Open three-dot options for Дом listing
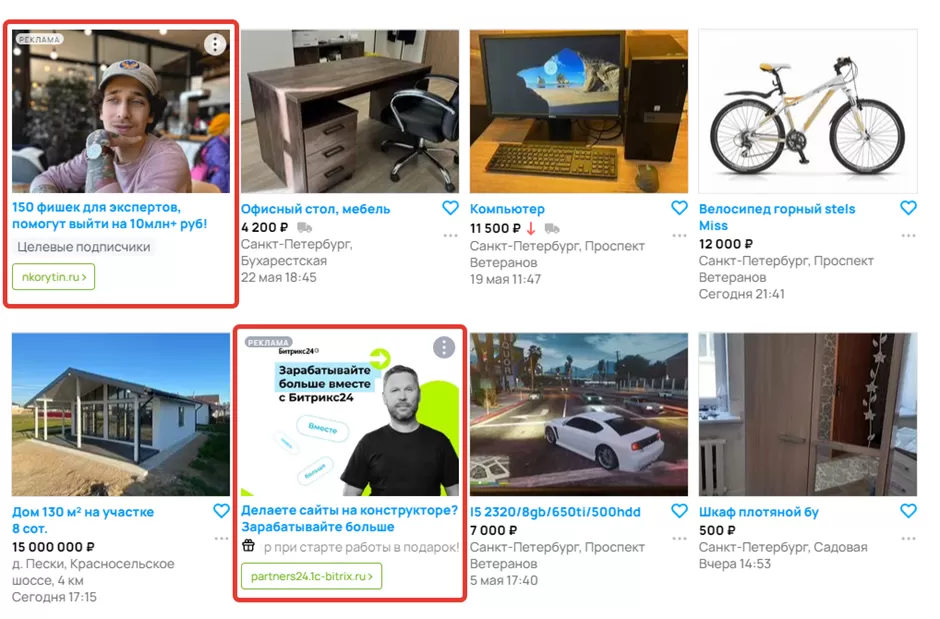 point(221,538)
